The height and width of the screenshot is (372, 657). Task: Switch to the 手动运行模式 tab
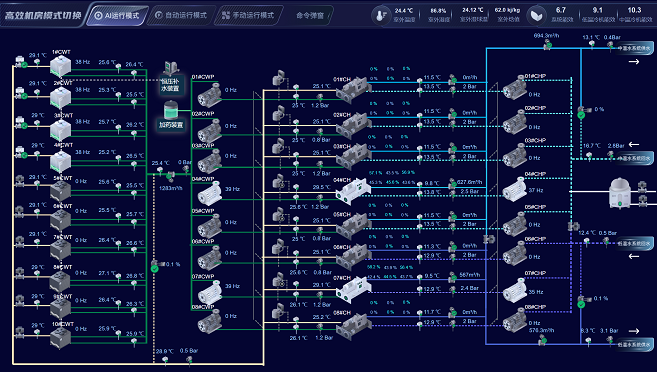[x=248, y=16]
